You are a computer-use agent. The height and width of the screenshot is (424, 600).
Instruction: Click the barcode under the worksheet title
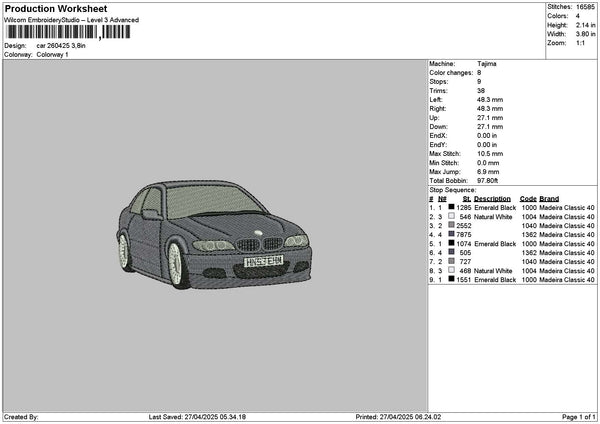pos(66,32)
